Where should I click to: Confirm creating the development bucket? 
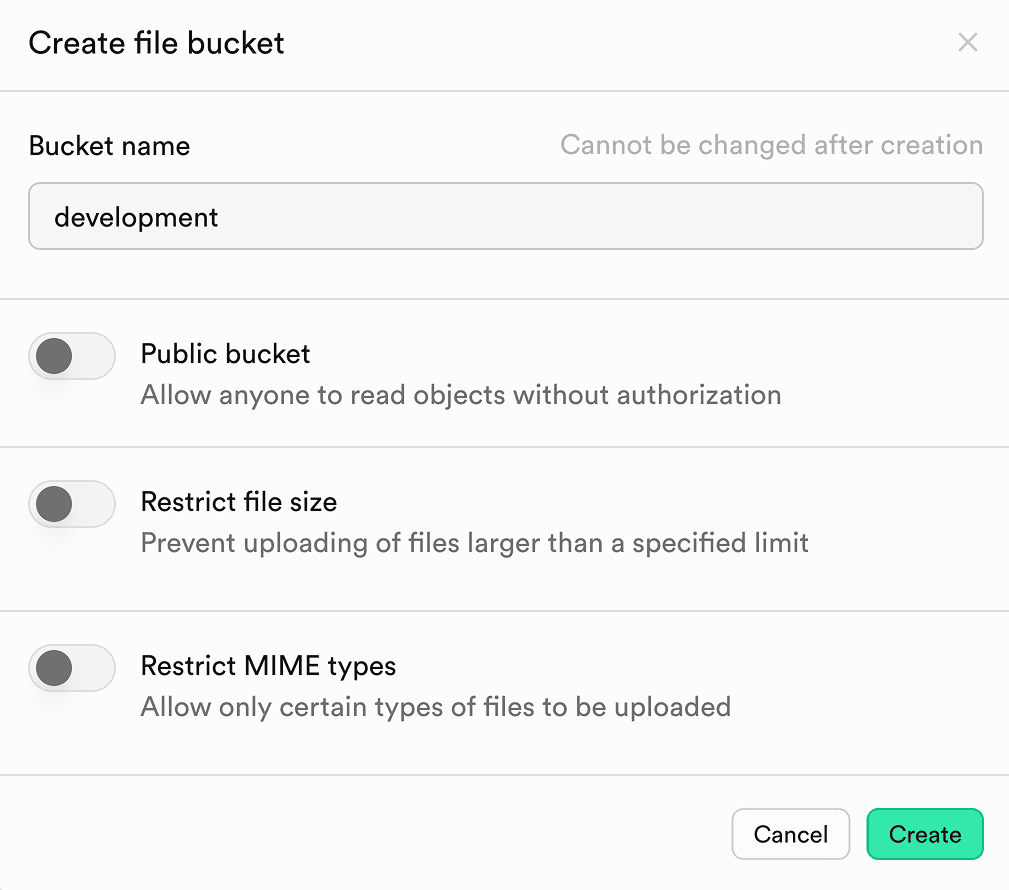tap(924, 834)
